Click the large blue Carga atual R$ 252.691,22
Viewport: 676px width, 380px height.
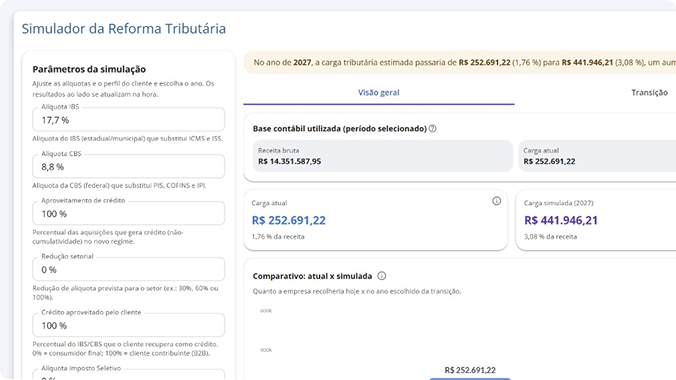coord(288,220)
